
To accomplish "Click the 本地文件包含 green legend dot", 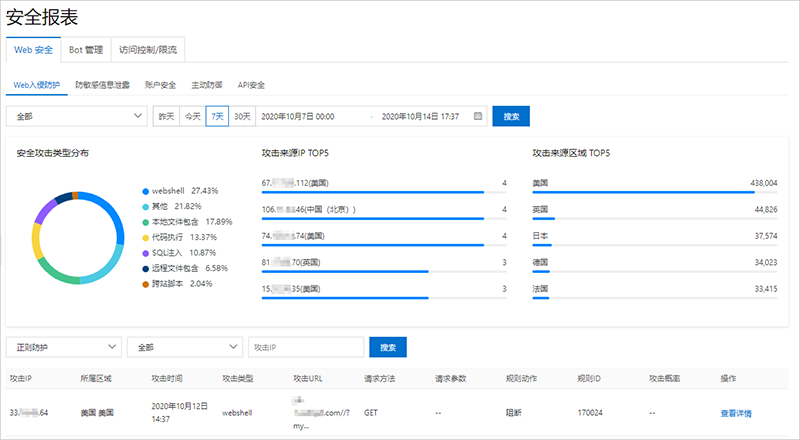I will pos(145,223).
